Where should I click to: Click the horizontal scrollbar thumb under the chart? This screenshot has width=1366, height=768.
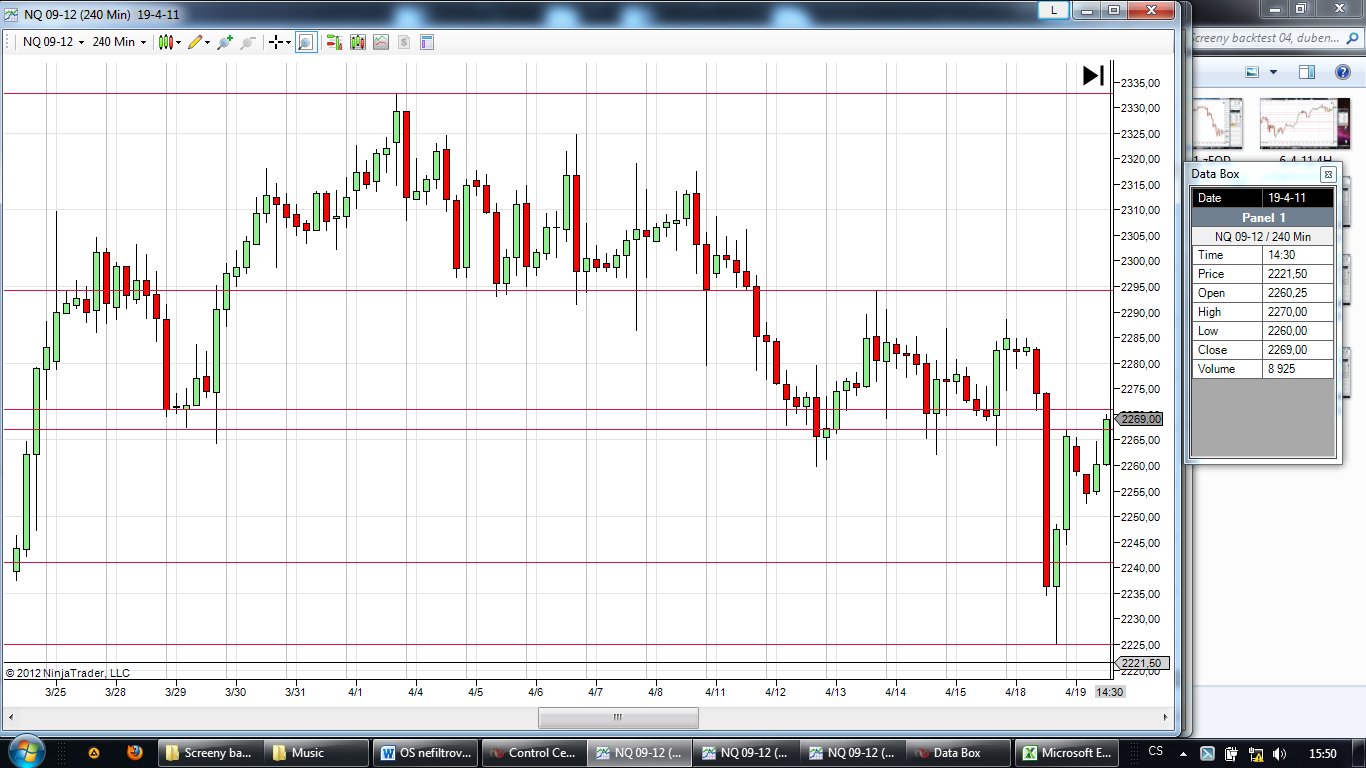click(x=618, y=718)
